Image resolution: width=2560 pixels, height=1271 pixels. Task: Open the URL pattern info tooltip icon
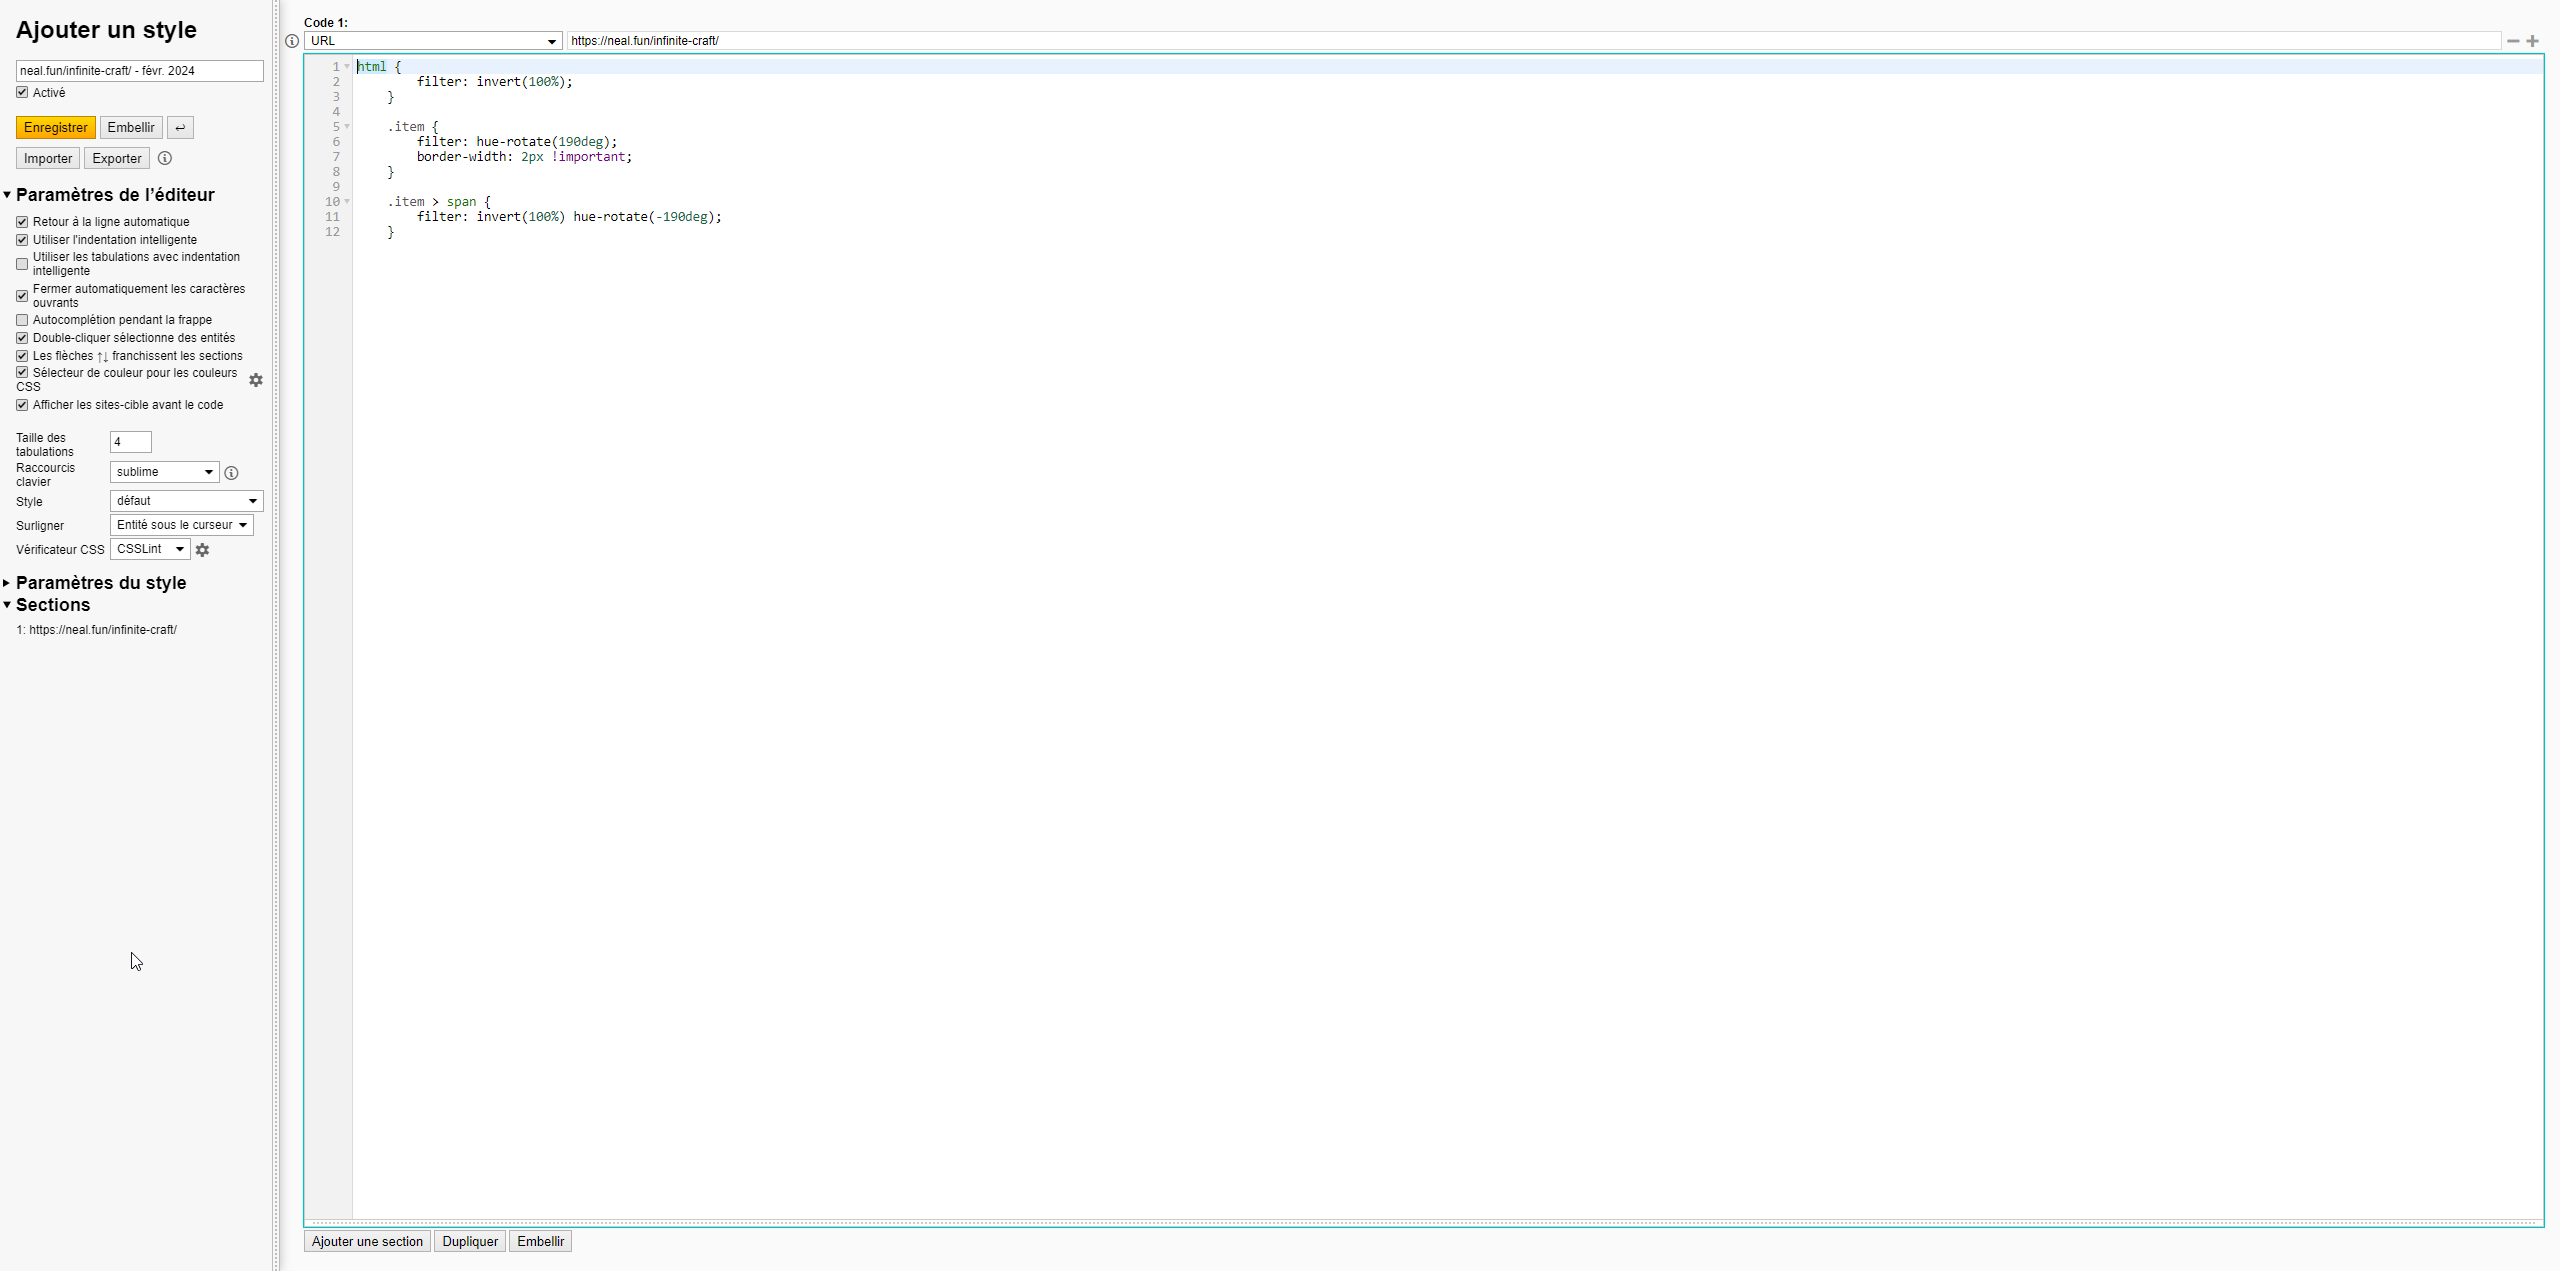(x=291, y=41)
